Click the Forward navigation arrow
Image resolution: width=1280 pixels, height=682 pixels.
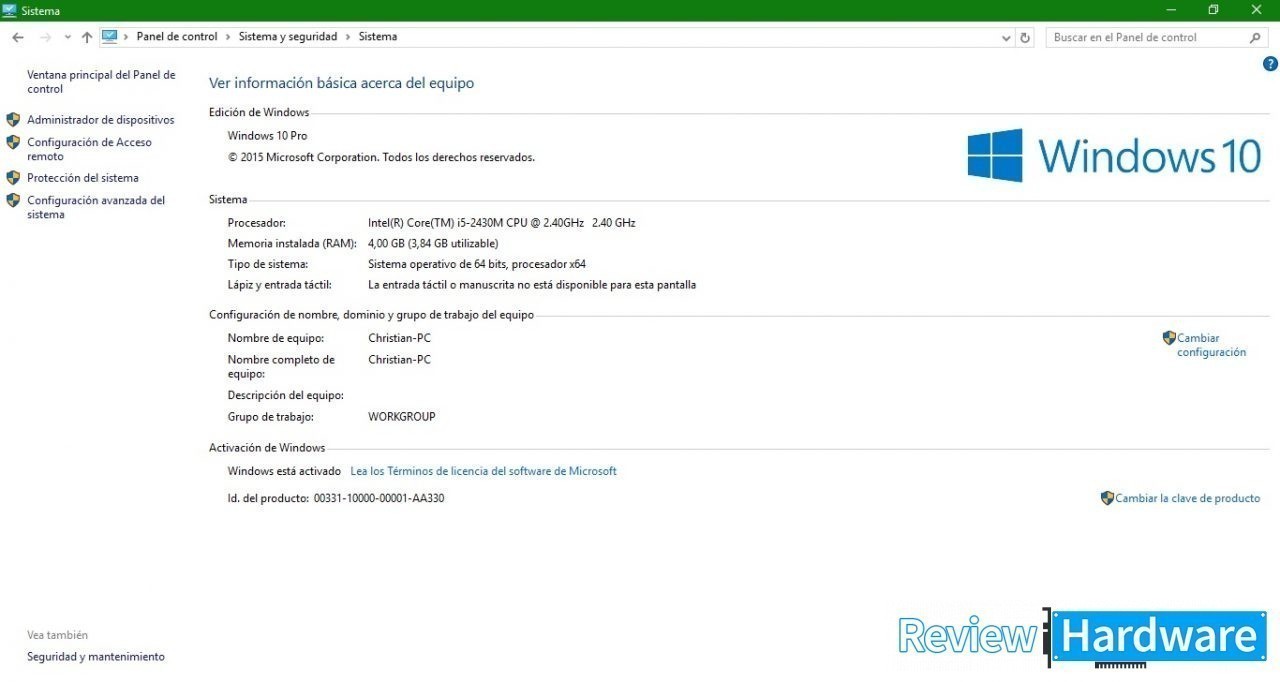pyautogui.click(x=45, y=37)
